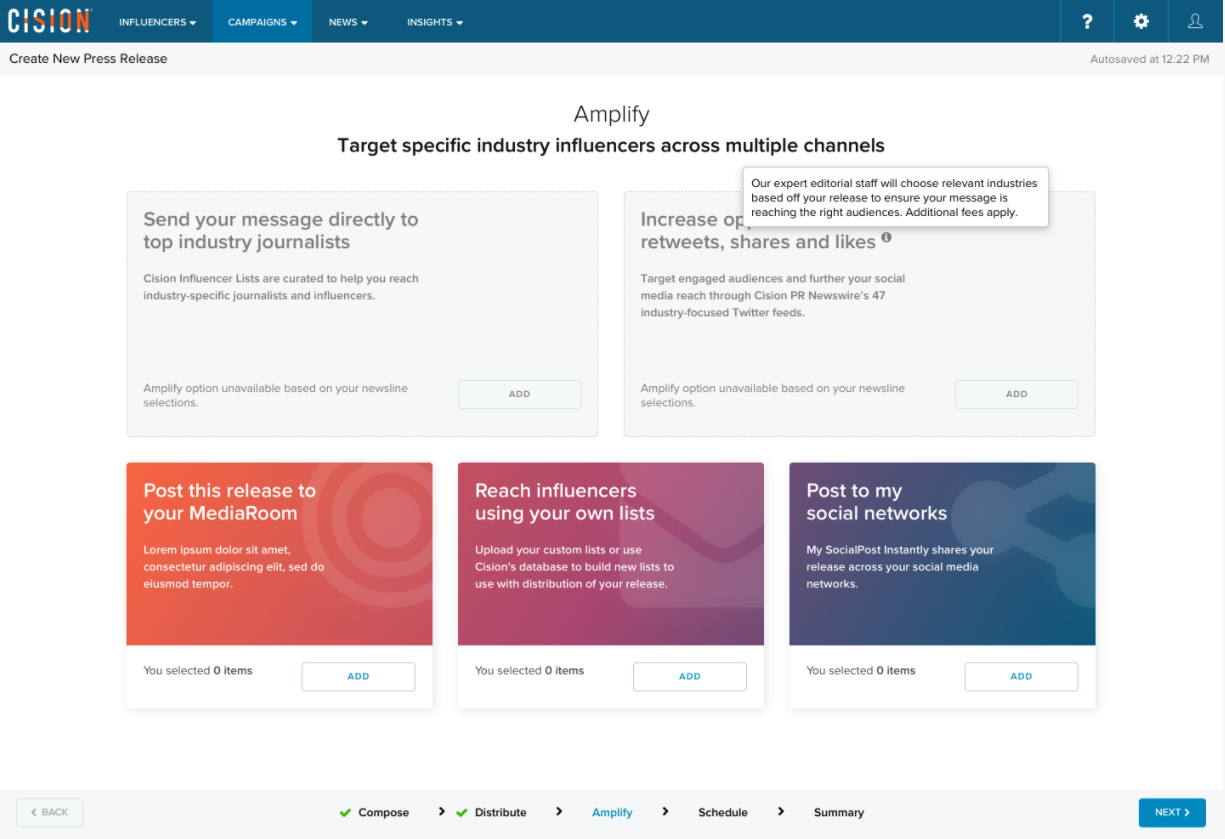Go to the Compose step

[383, 812]
